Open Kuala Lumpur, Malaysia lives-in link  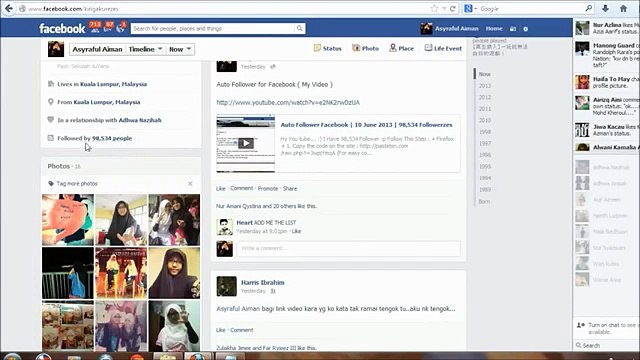113,84
